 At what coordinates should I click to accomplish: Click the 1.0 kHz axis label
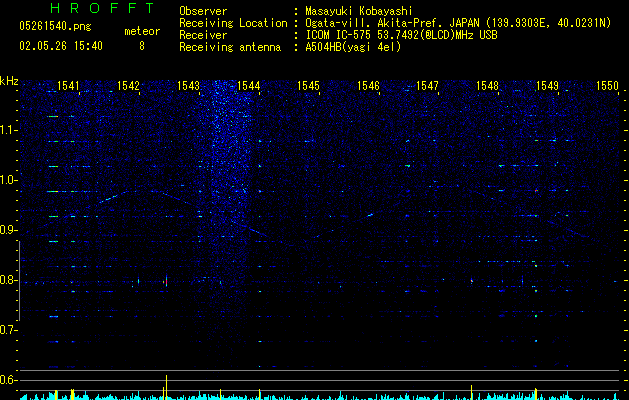click(8, 180)
